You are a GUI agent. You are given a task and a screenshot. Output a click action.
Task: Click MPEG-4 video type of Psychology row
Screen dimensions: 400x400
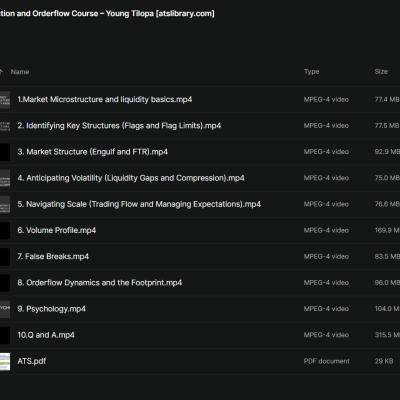[x=326, y=309]
